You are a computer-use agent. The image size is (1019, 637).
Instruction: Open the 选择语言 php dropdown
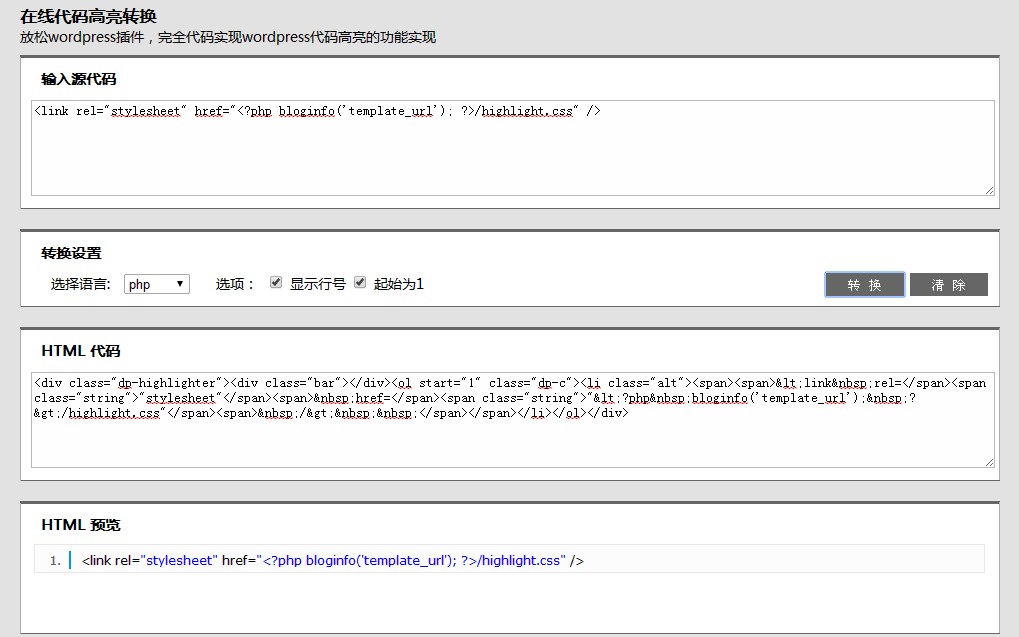pyautogui.click(x=157, y=284)
